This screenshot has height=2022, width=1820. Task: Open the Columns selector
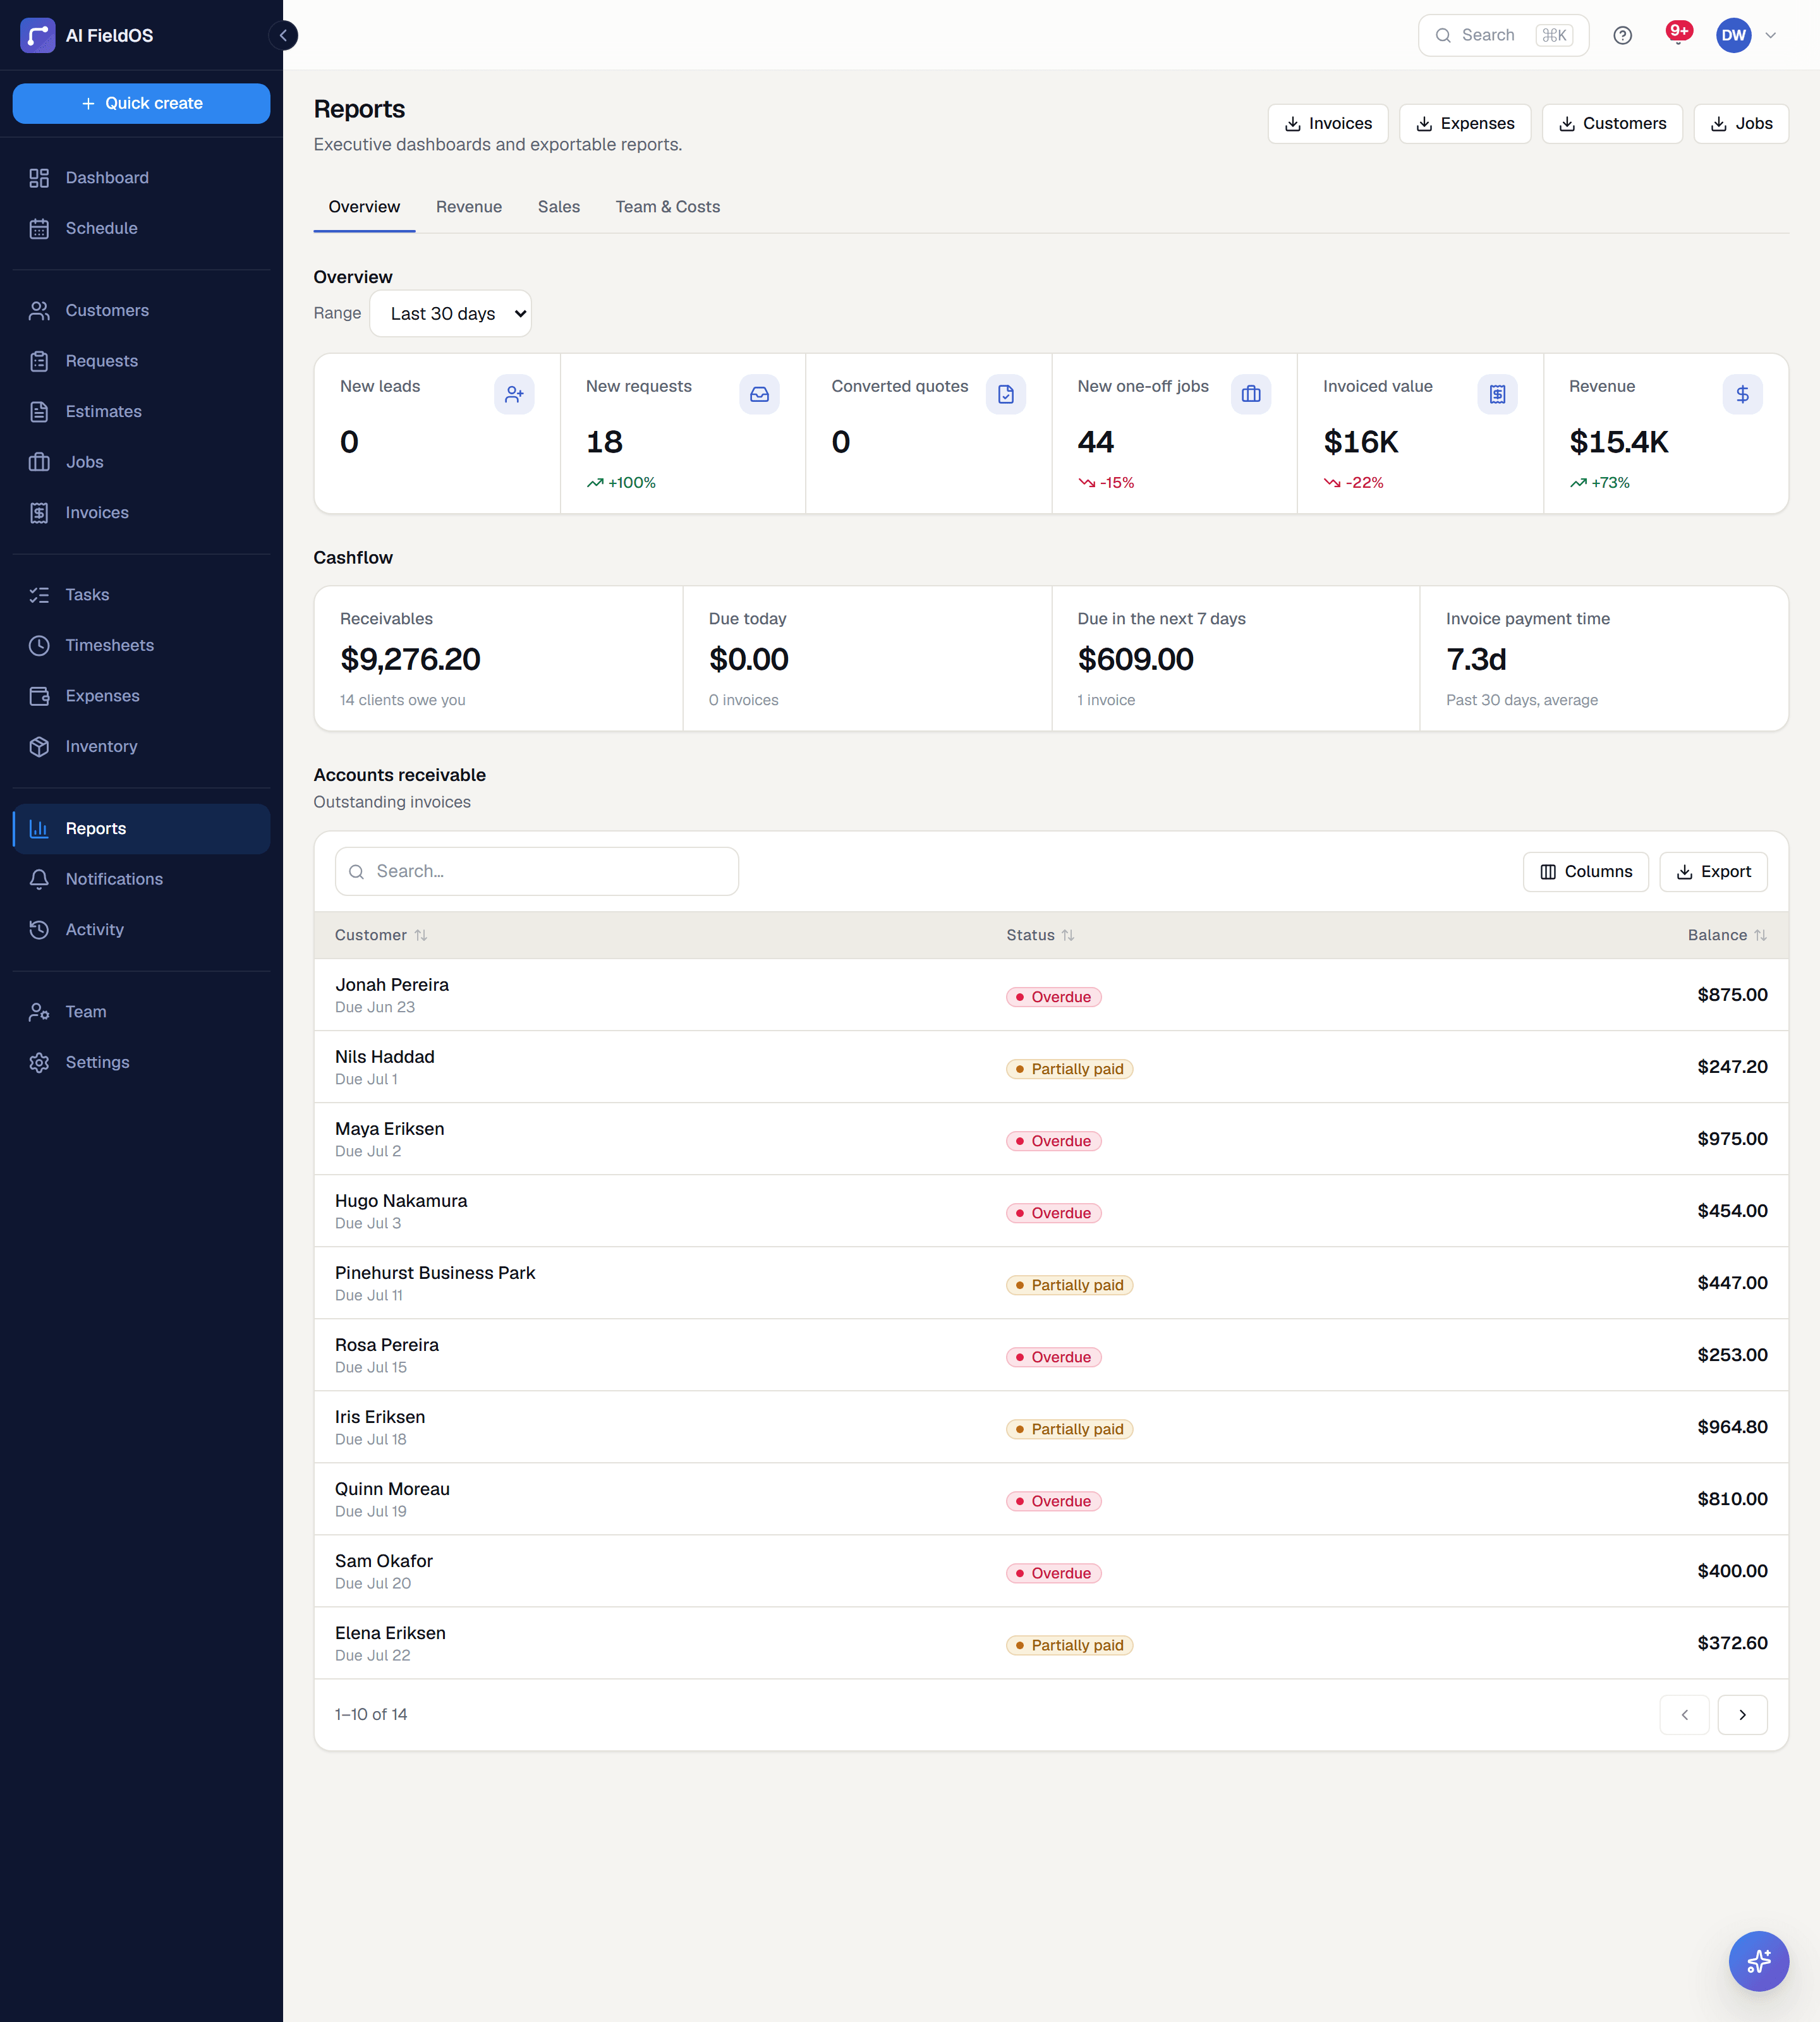point(1585,872)
